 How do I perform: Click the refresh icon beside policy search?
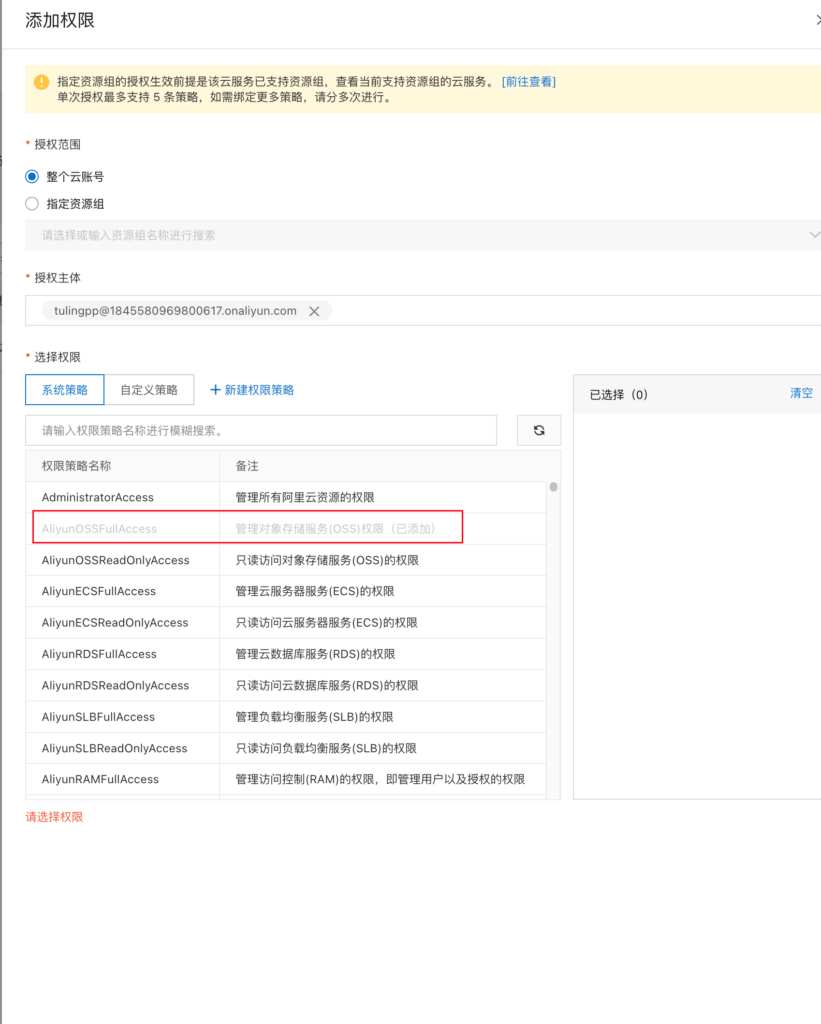pos(539,430)
